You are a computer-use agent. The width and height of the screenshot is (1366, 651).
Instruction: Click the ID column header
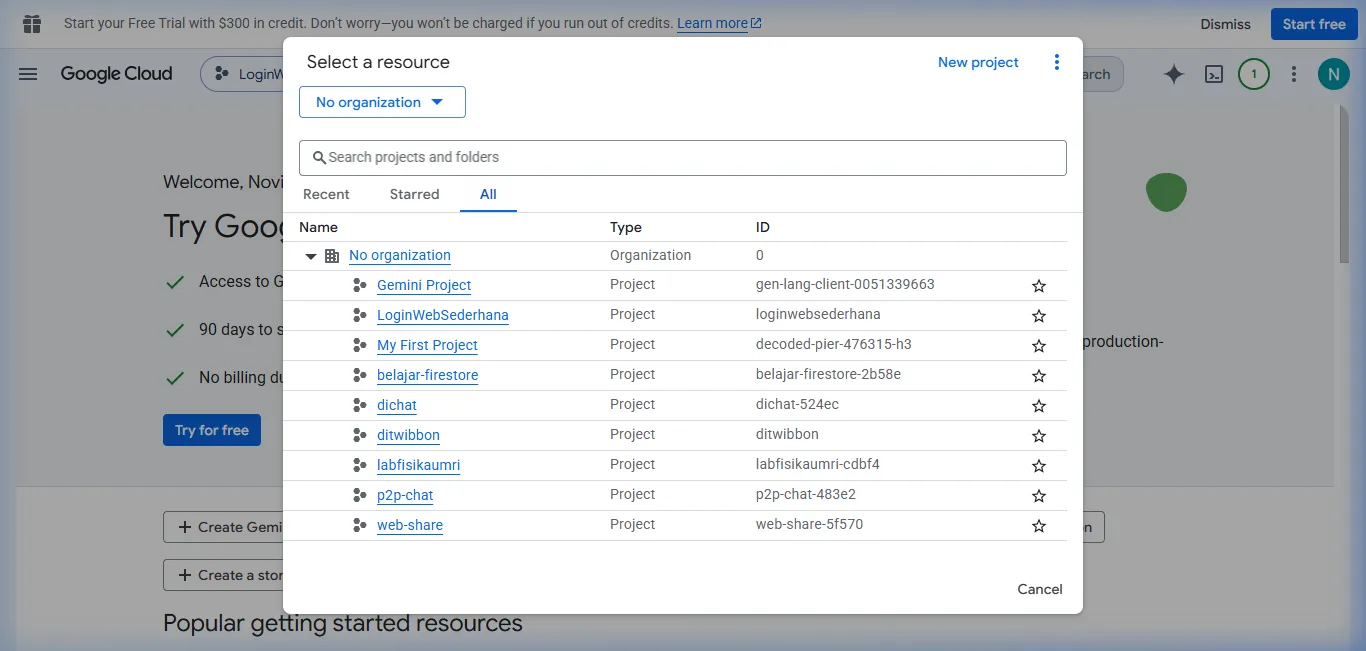[763, 227]
